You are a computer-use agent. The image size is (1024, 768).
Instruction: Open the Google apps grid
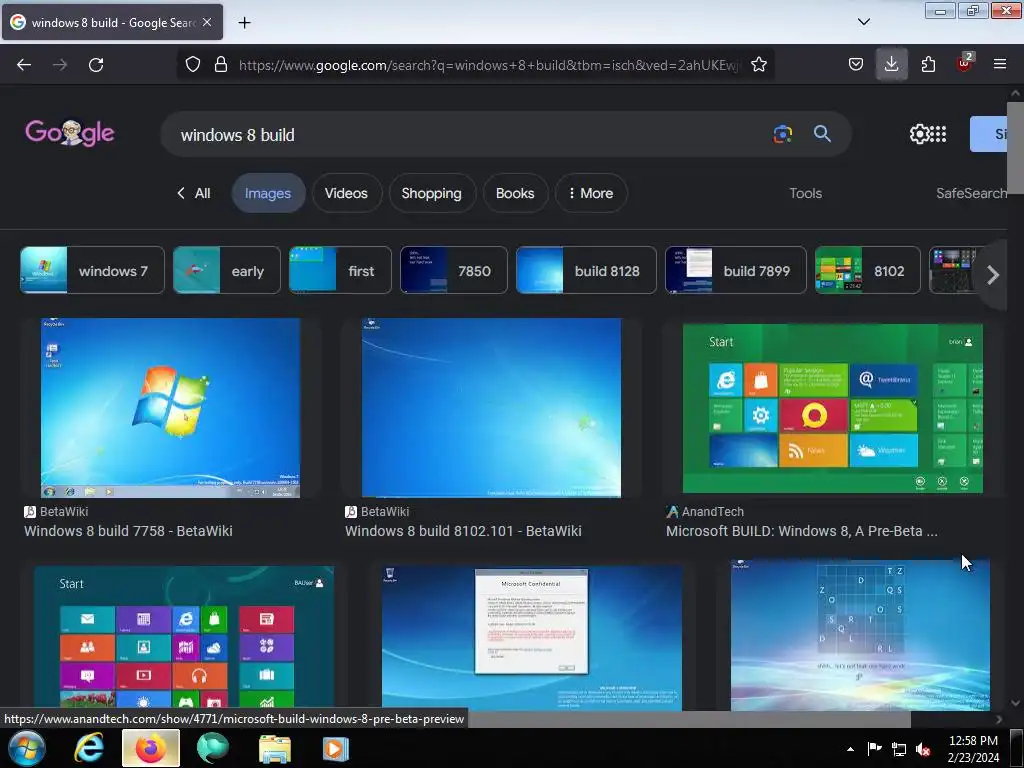(938, 134)
